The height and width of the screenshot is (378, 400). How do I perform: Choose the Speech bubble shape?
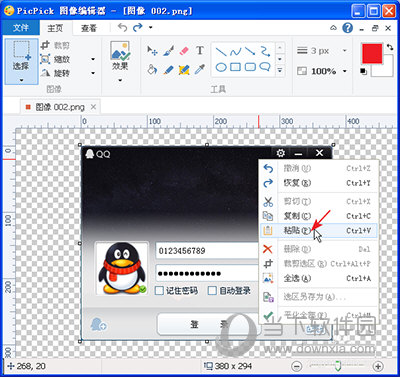click(x=265, y=67)
